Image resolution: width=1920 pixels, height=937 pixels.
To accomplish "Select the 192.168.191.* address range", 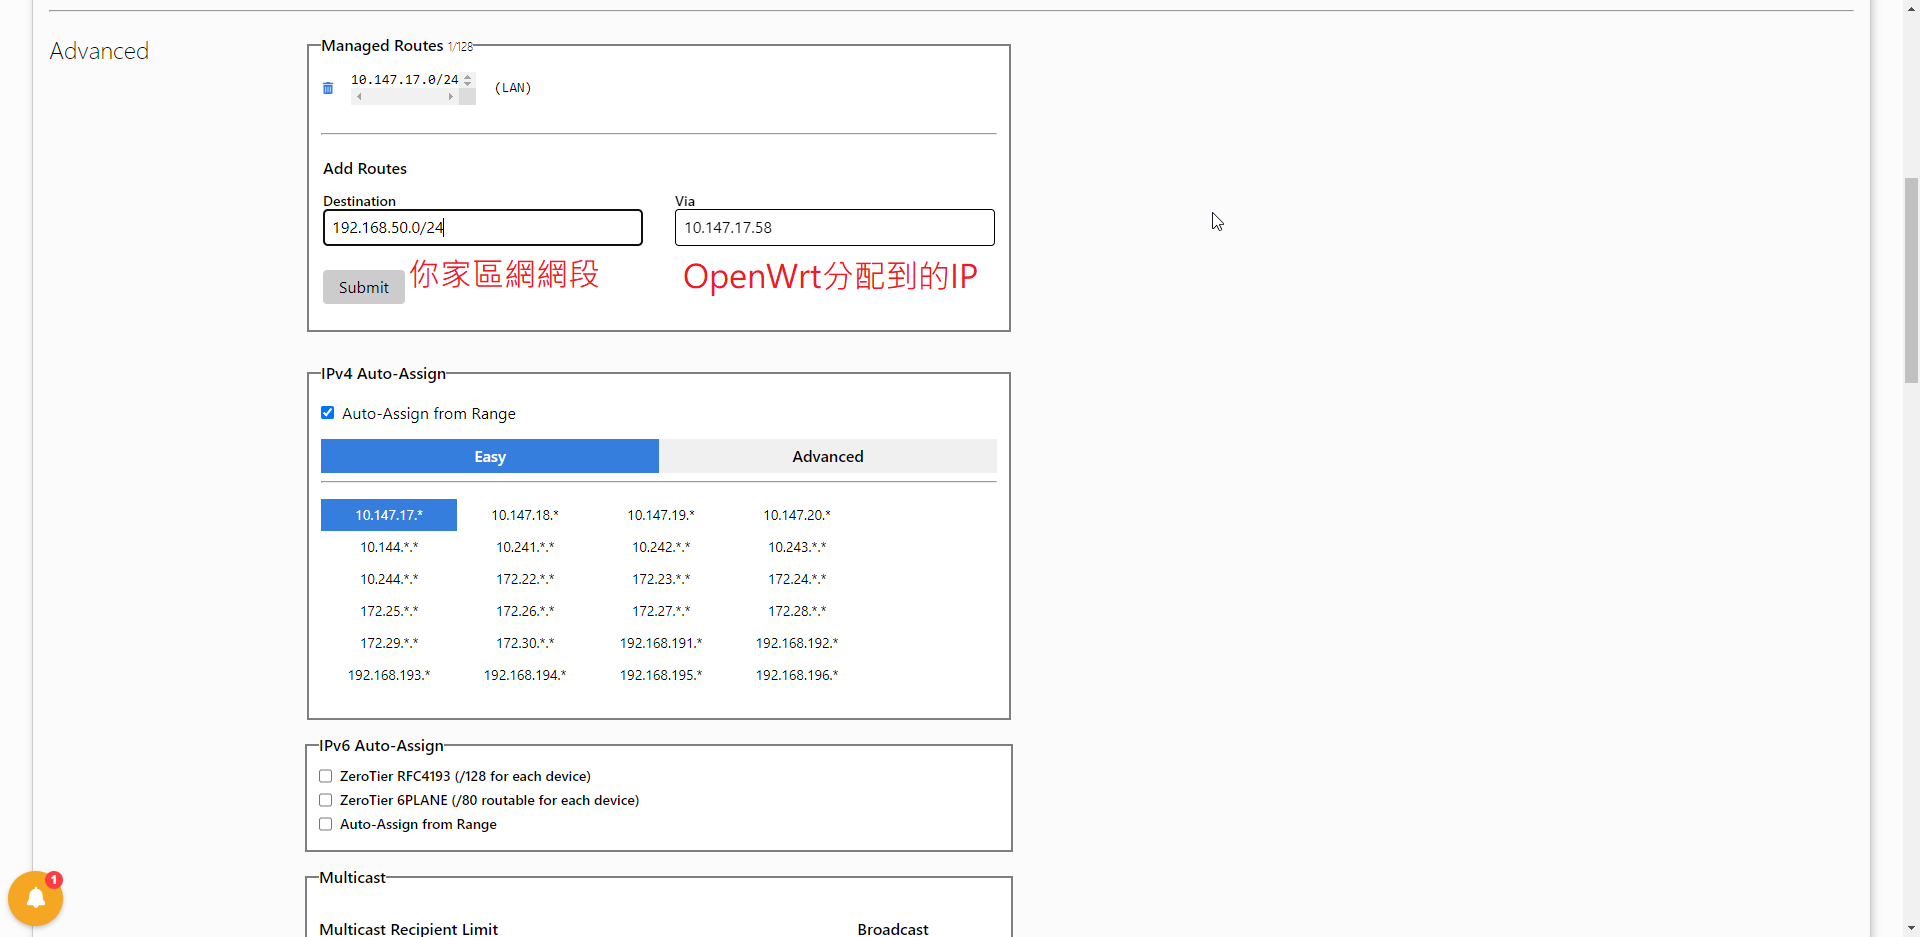I will 660,643.
